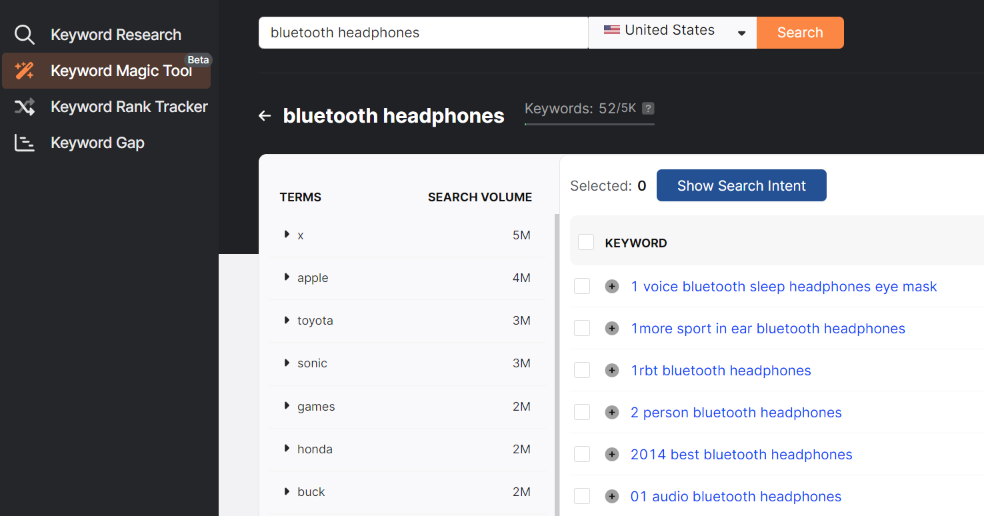This screenshot has height=516, width=984.
Task: Check the '1rbt bluetooth headphones' row
Action: (582, 370)
